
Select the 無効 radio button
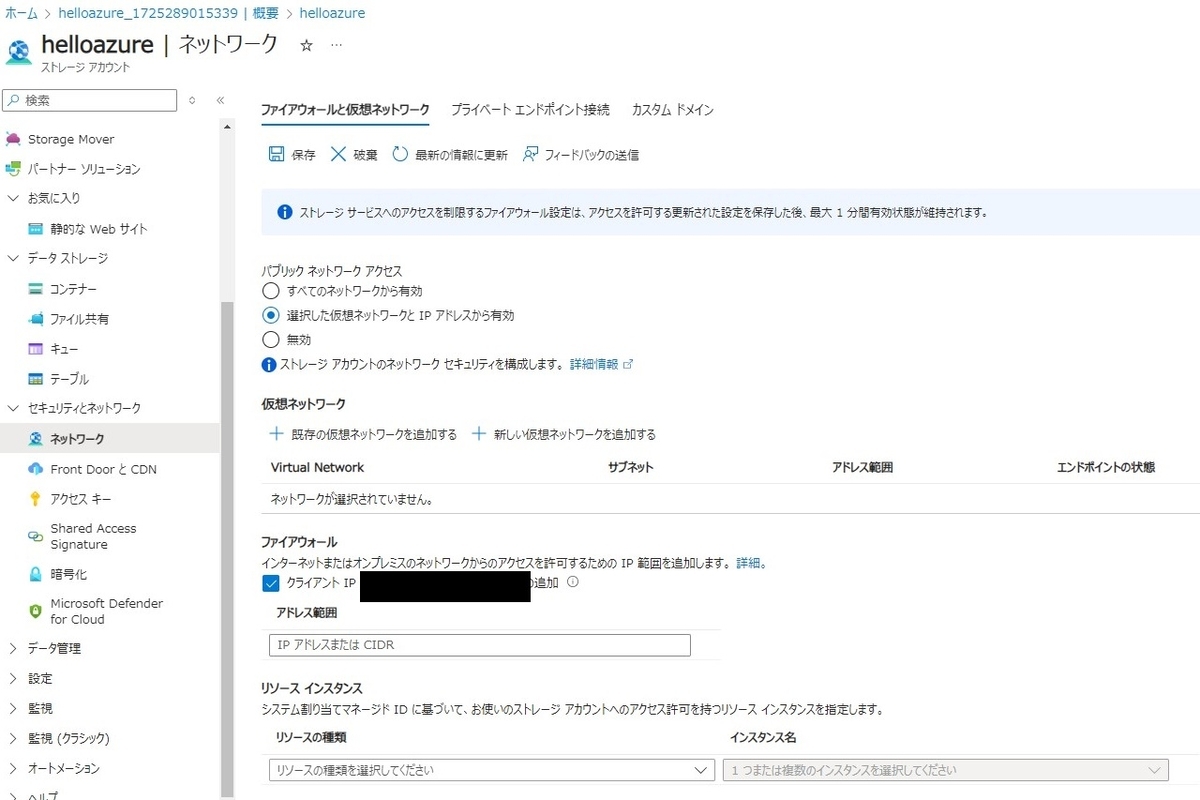(x=270, y=339)
